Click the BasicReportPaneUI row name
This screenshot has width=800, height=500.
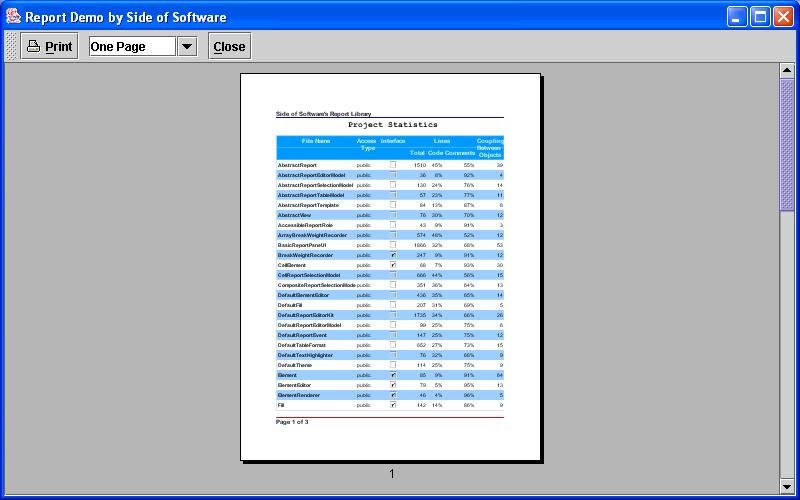[x=302, y=245]
